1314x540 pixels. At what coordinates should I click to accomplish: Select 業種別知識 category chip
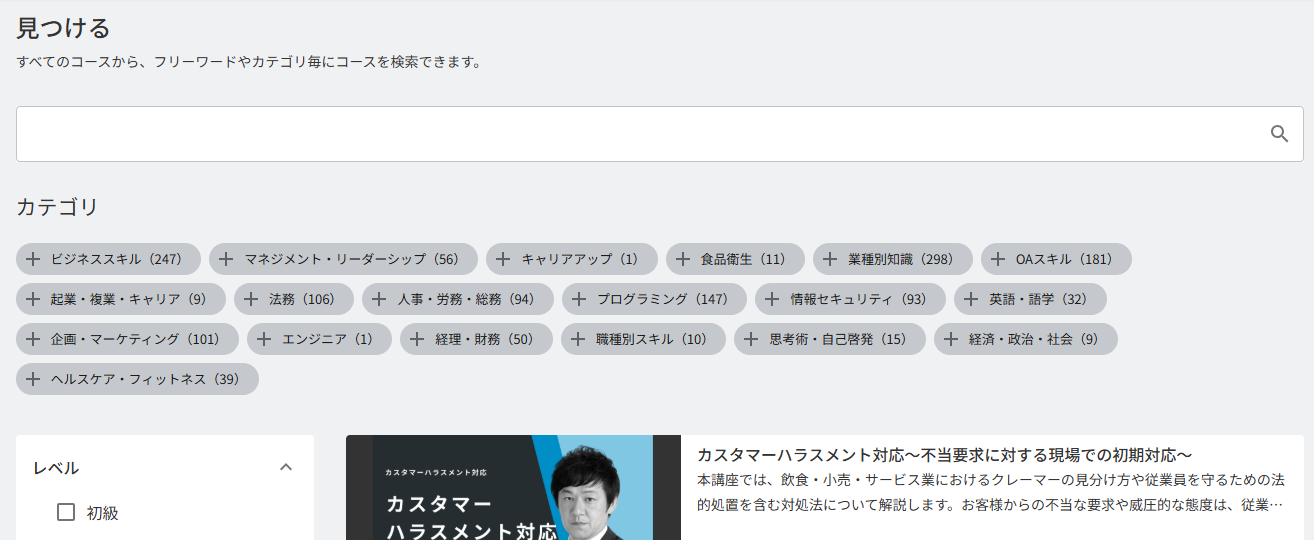pos(893,259)
